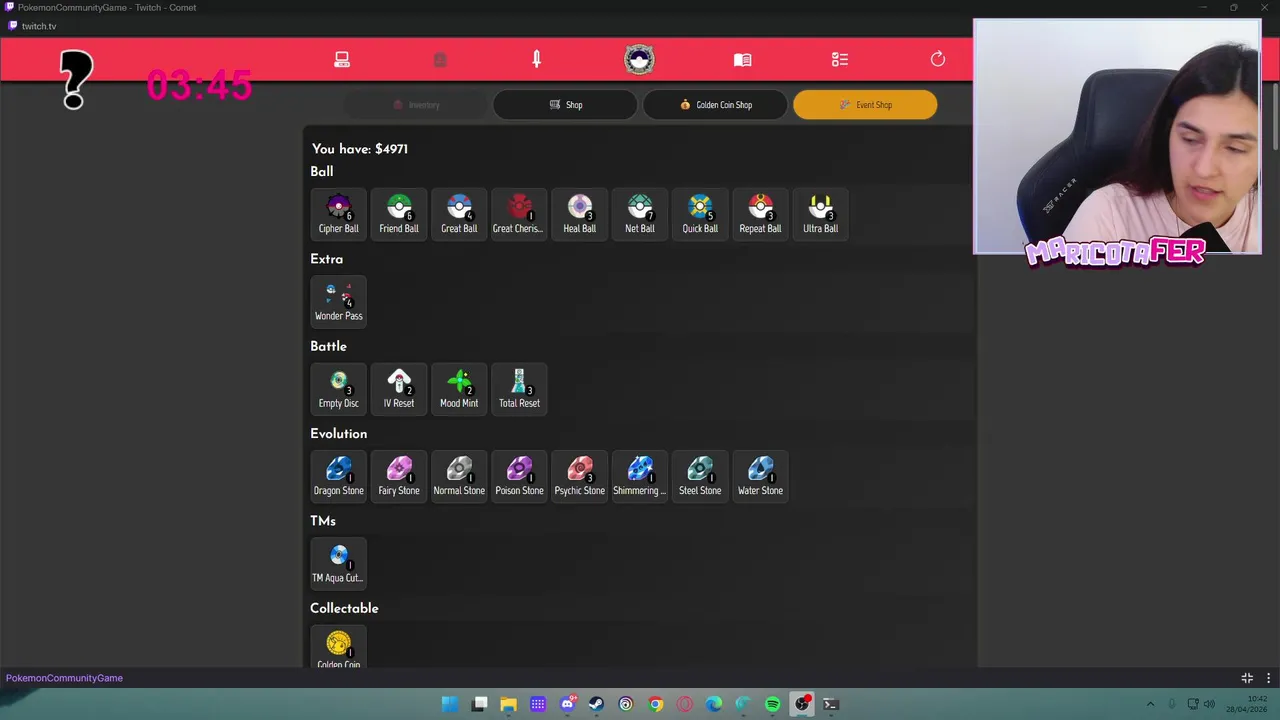
Task: Show hidden system tray icons
Action: coord(1150,704)
